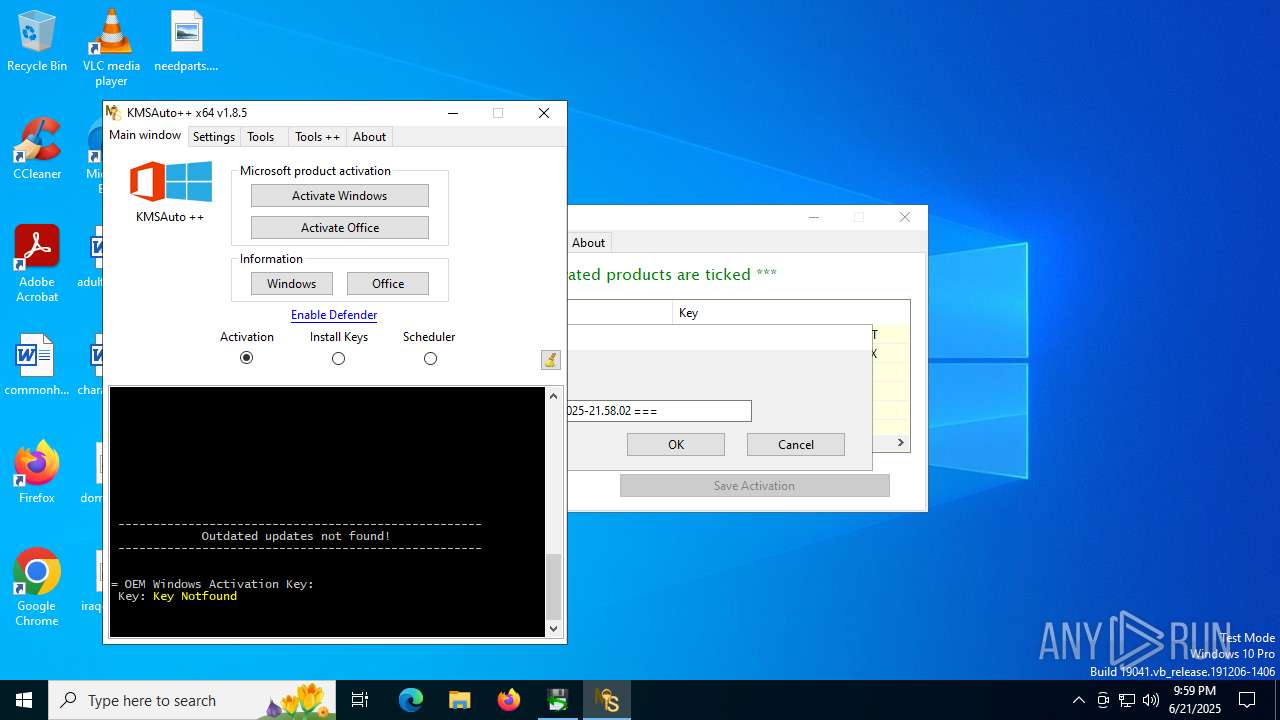Open File Explorer from the taskbar
Image resolution: width=1280 pixels, height=720 pixels.
click(x=460, y=700)
